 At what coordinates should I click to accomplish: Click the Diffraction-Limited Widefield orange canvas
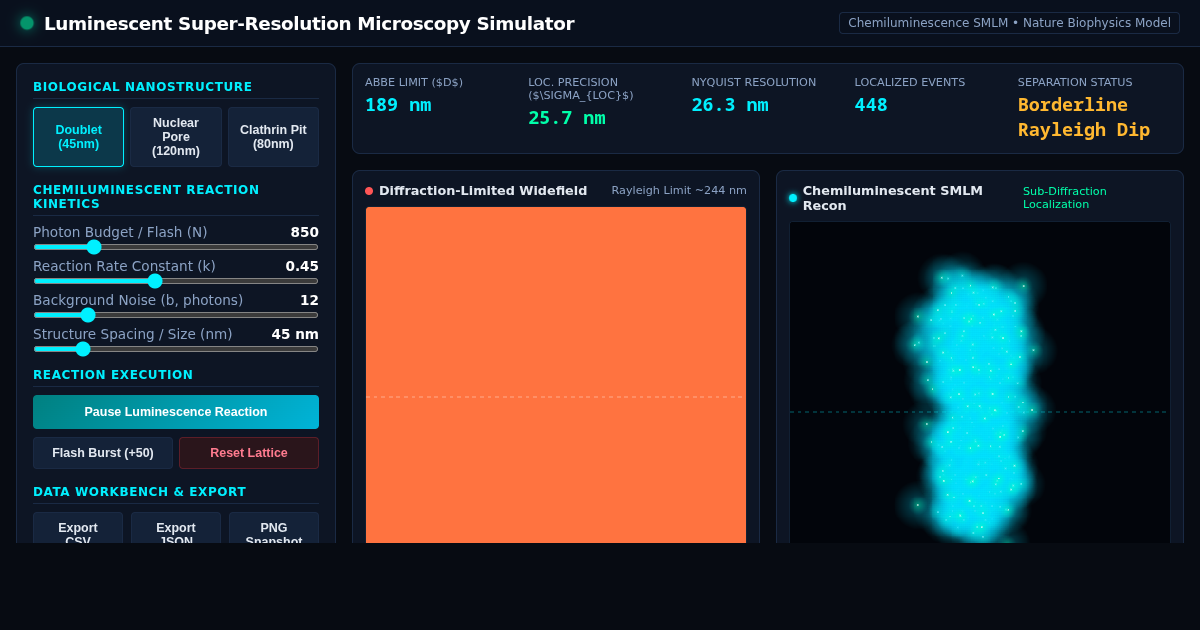pos(556,375)
